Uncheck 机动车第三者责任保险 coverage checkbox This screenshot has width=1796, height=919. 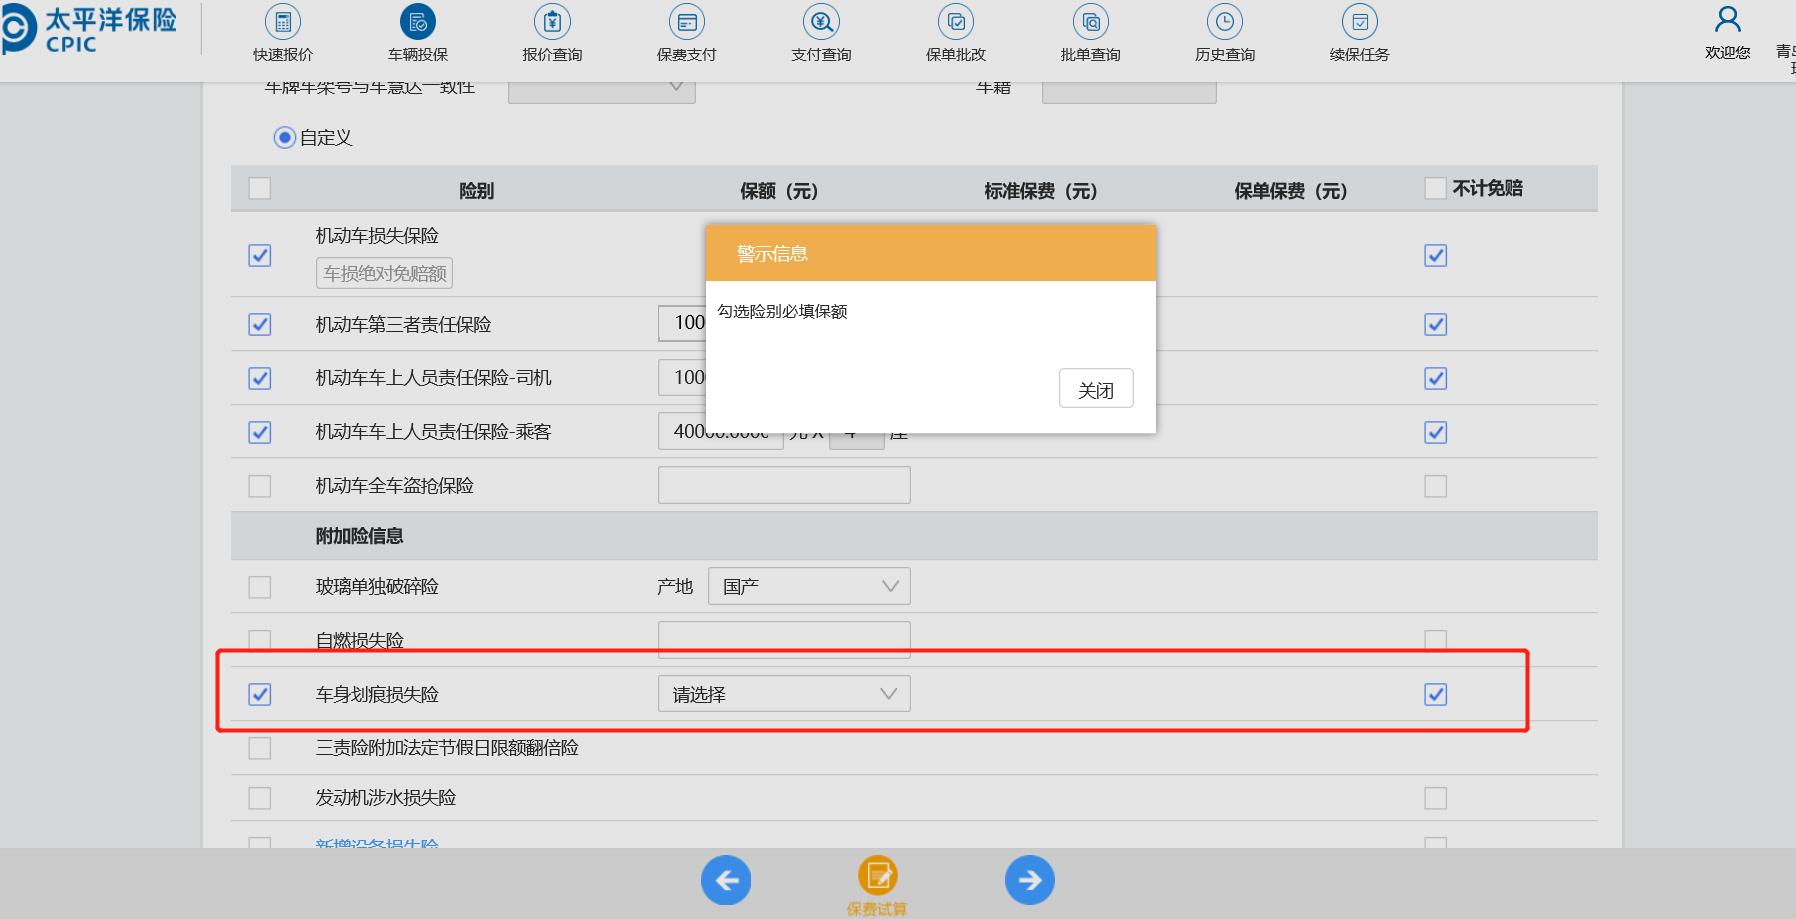pyautogui.click(x=260, y=324)
